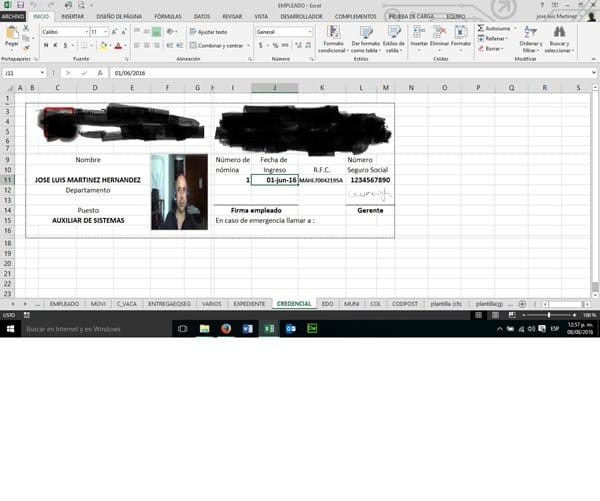Screen dimensions: 600x501
Task: Increase font size with the larger A
Action: coord(114,32)
